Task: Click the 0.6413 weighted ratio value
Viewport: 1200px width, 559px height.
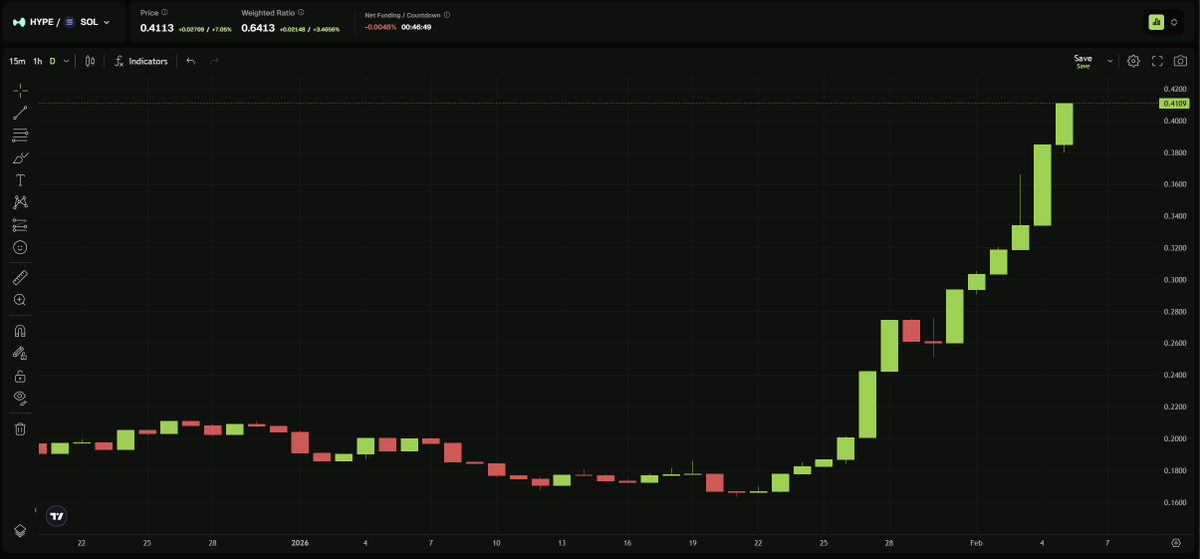Action: tap(259, 28)
